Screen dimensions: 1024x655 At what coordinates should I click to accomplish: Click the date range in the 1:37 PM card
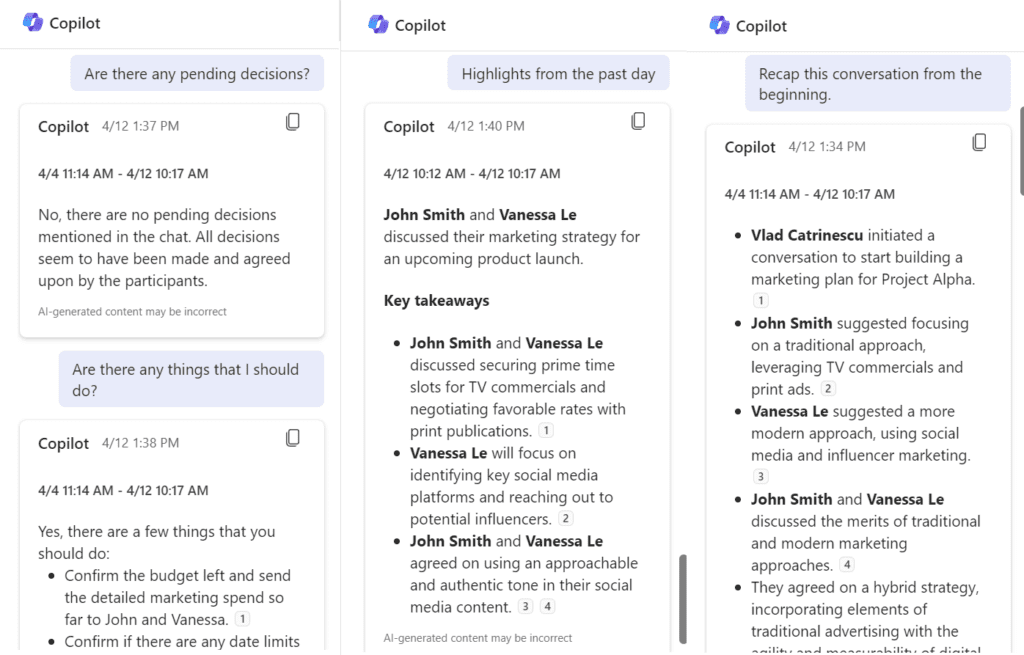coord(123,174)
